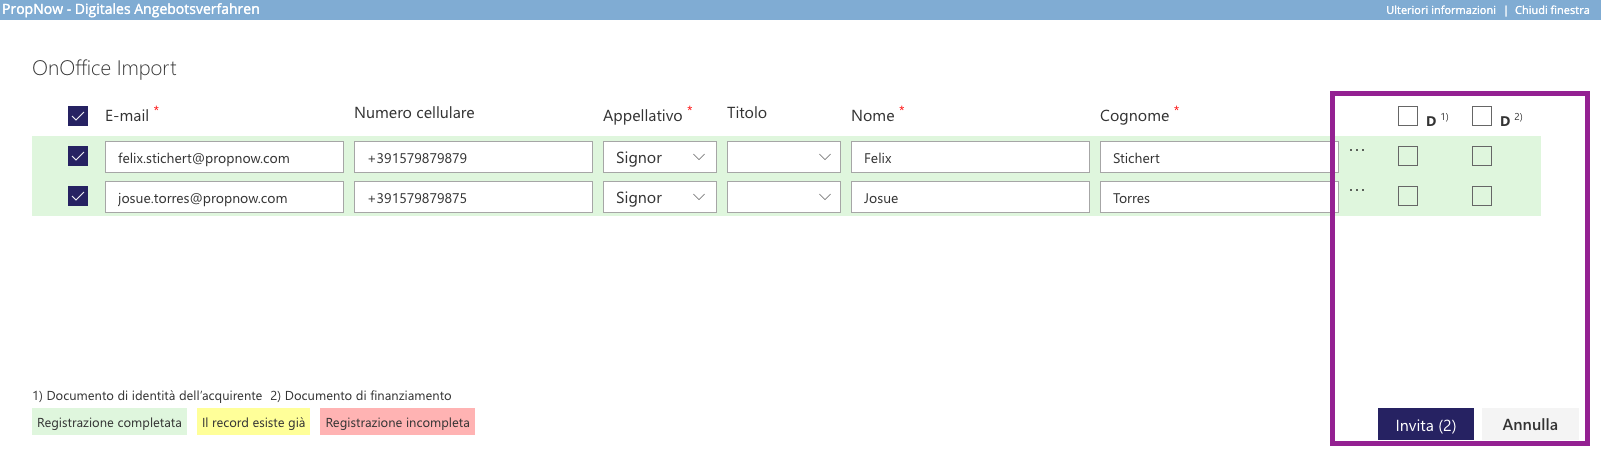Uncheck the row checkbox for josue.torres@propnow.com

78,196
